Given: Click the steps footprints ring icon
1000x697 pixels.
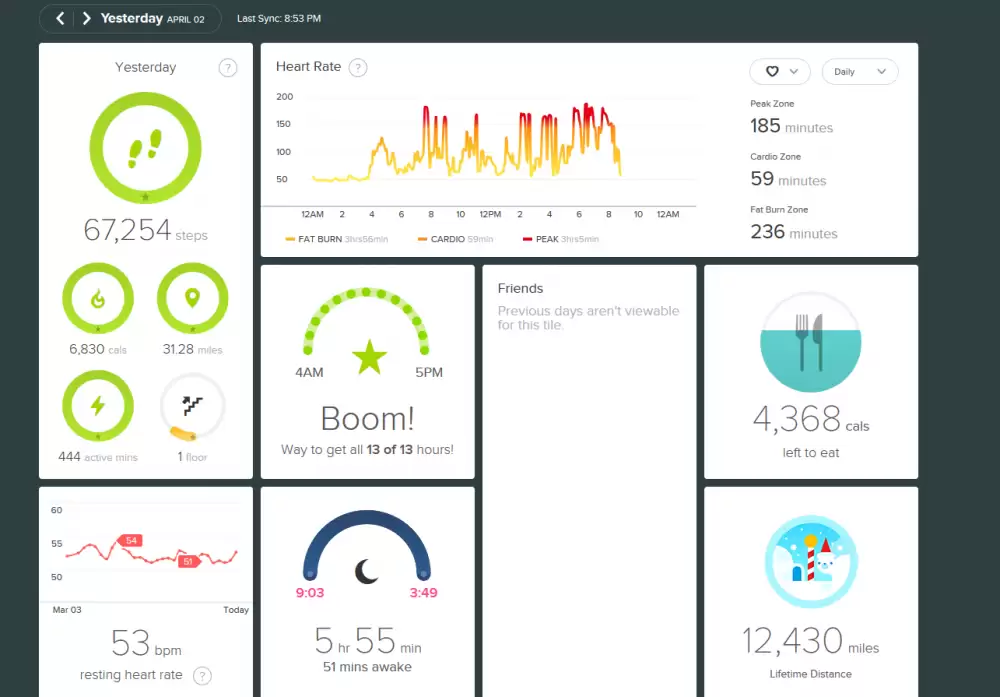Looking at the screenshot, I should 146,148.
